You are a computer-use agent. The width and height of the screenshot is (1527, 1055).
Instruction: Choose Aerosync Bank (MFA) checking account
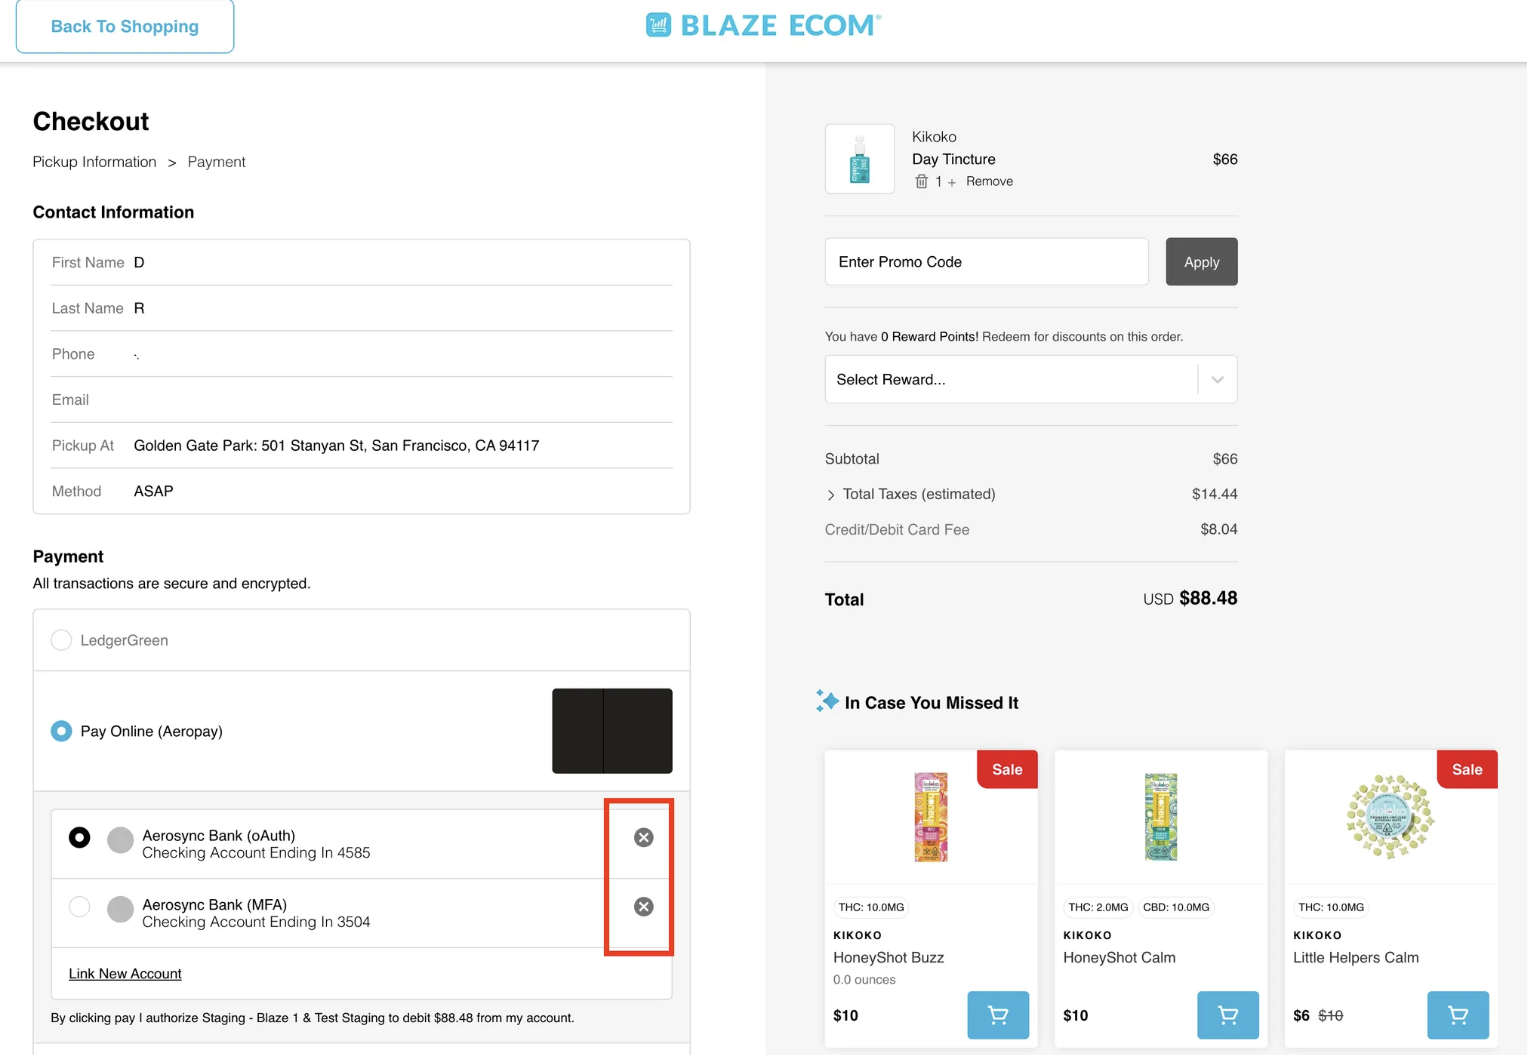80,906
